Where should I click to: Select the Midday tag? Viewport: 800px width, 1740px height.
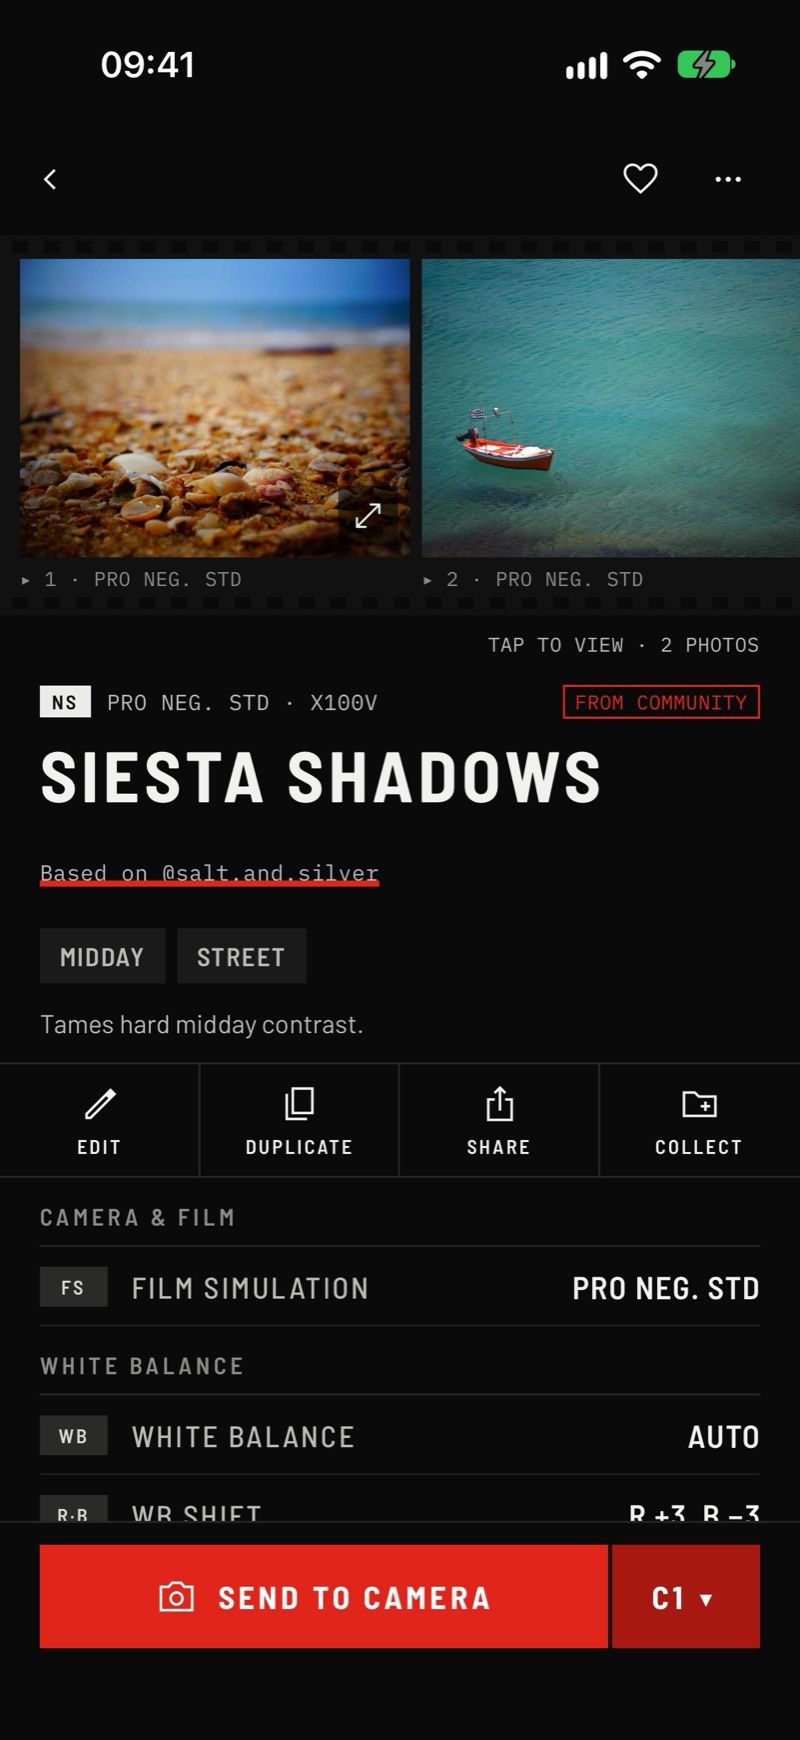[102, 956]
